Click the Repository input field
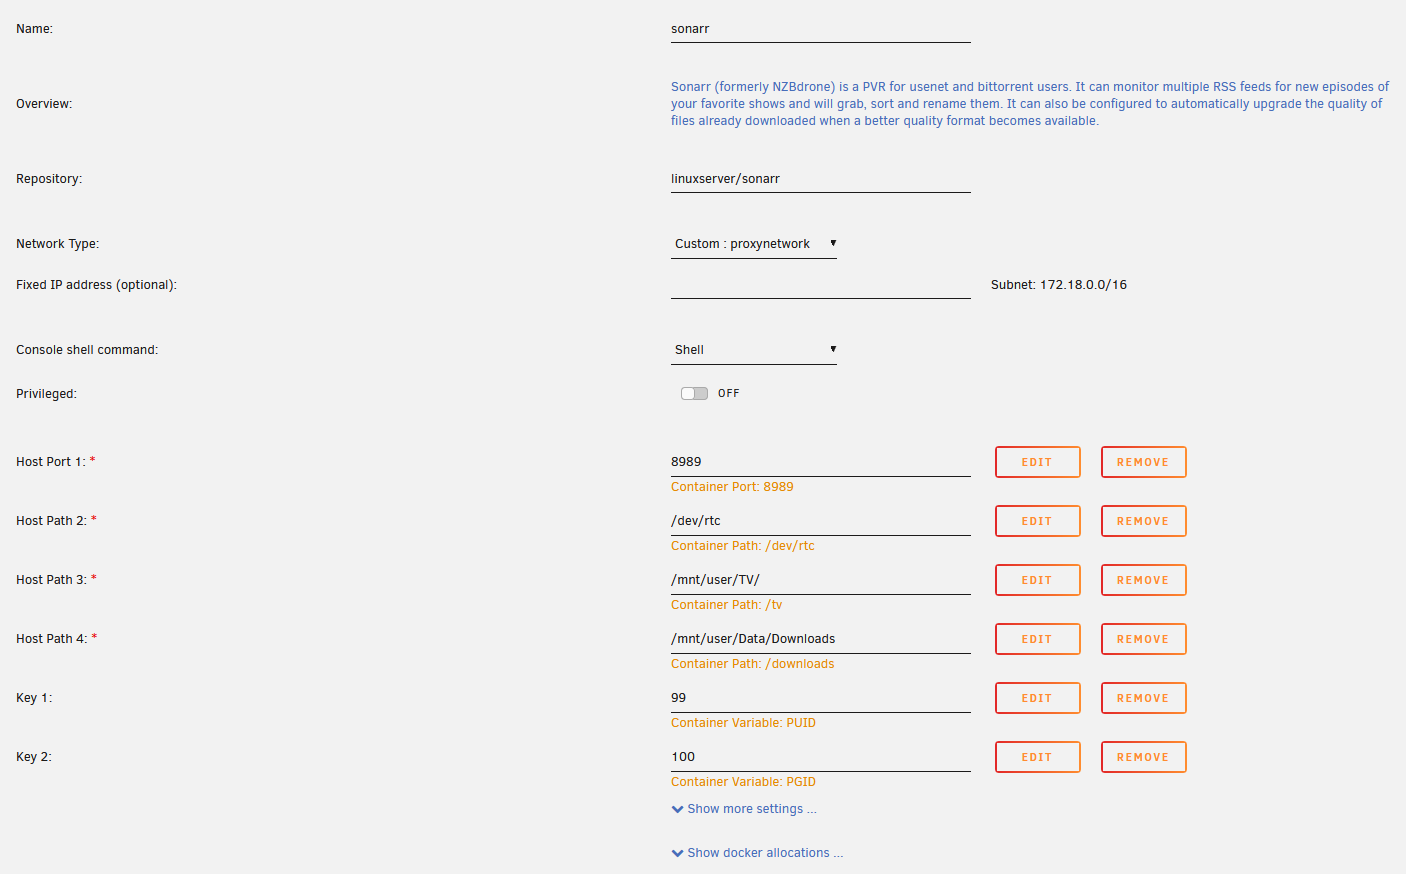The image size is (1406, 874). pyautogui.click(x=821, y=179)
